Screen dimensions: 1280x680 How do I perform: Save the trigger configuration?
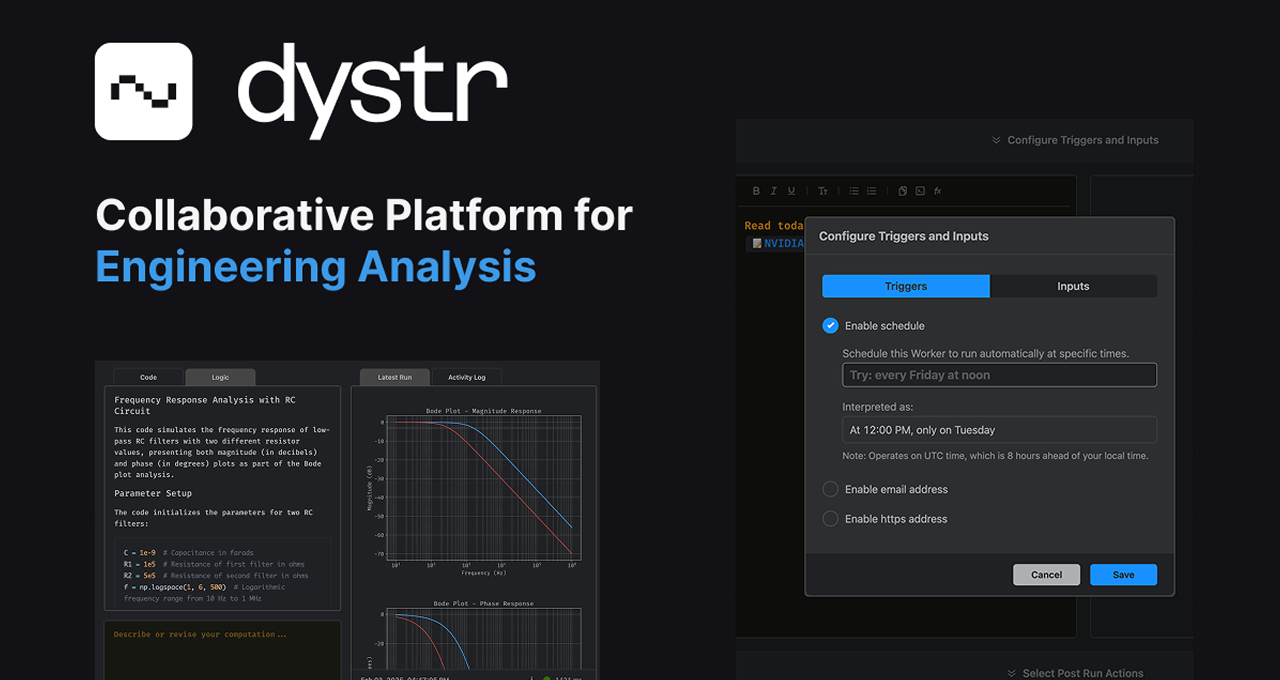click(x=1123, y=575)
